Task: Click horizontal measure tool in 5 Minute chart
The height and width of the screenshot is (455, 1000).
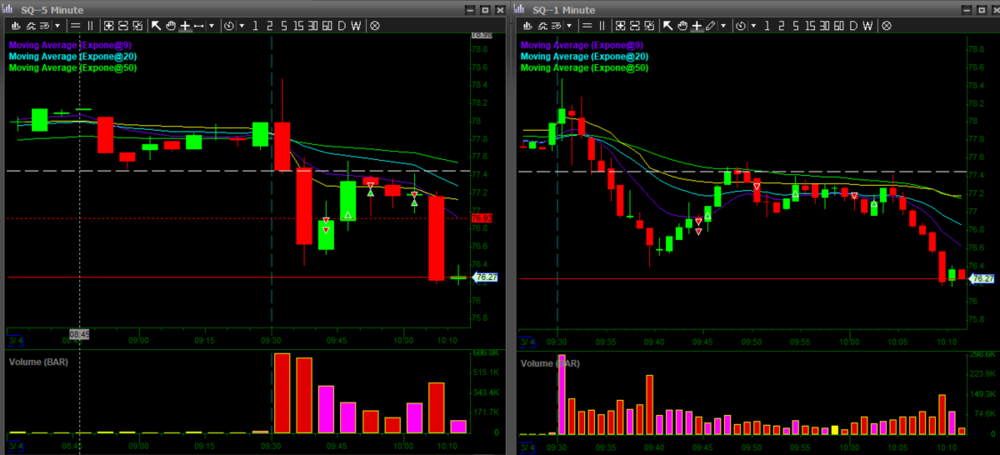Action: pos(198,25)
